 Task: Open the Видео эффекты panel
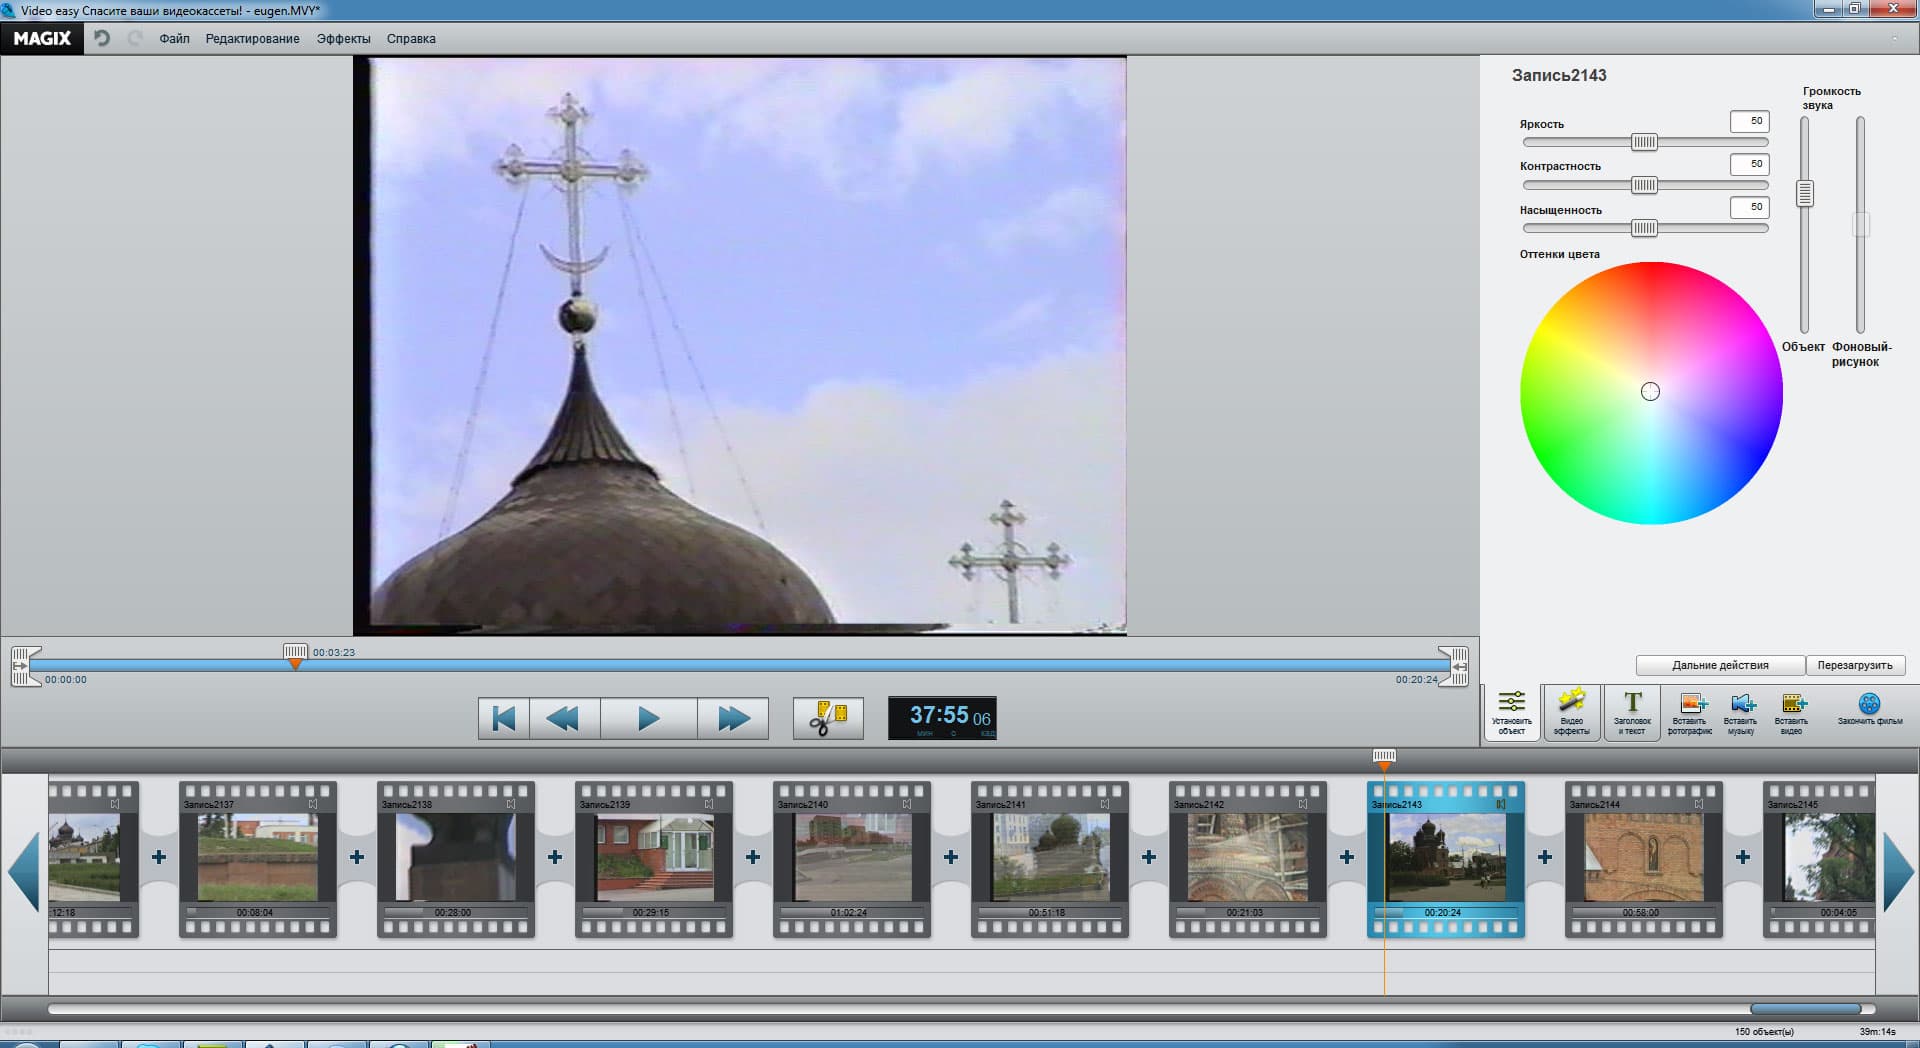[x=1571, y=712]
